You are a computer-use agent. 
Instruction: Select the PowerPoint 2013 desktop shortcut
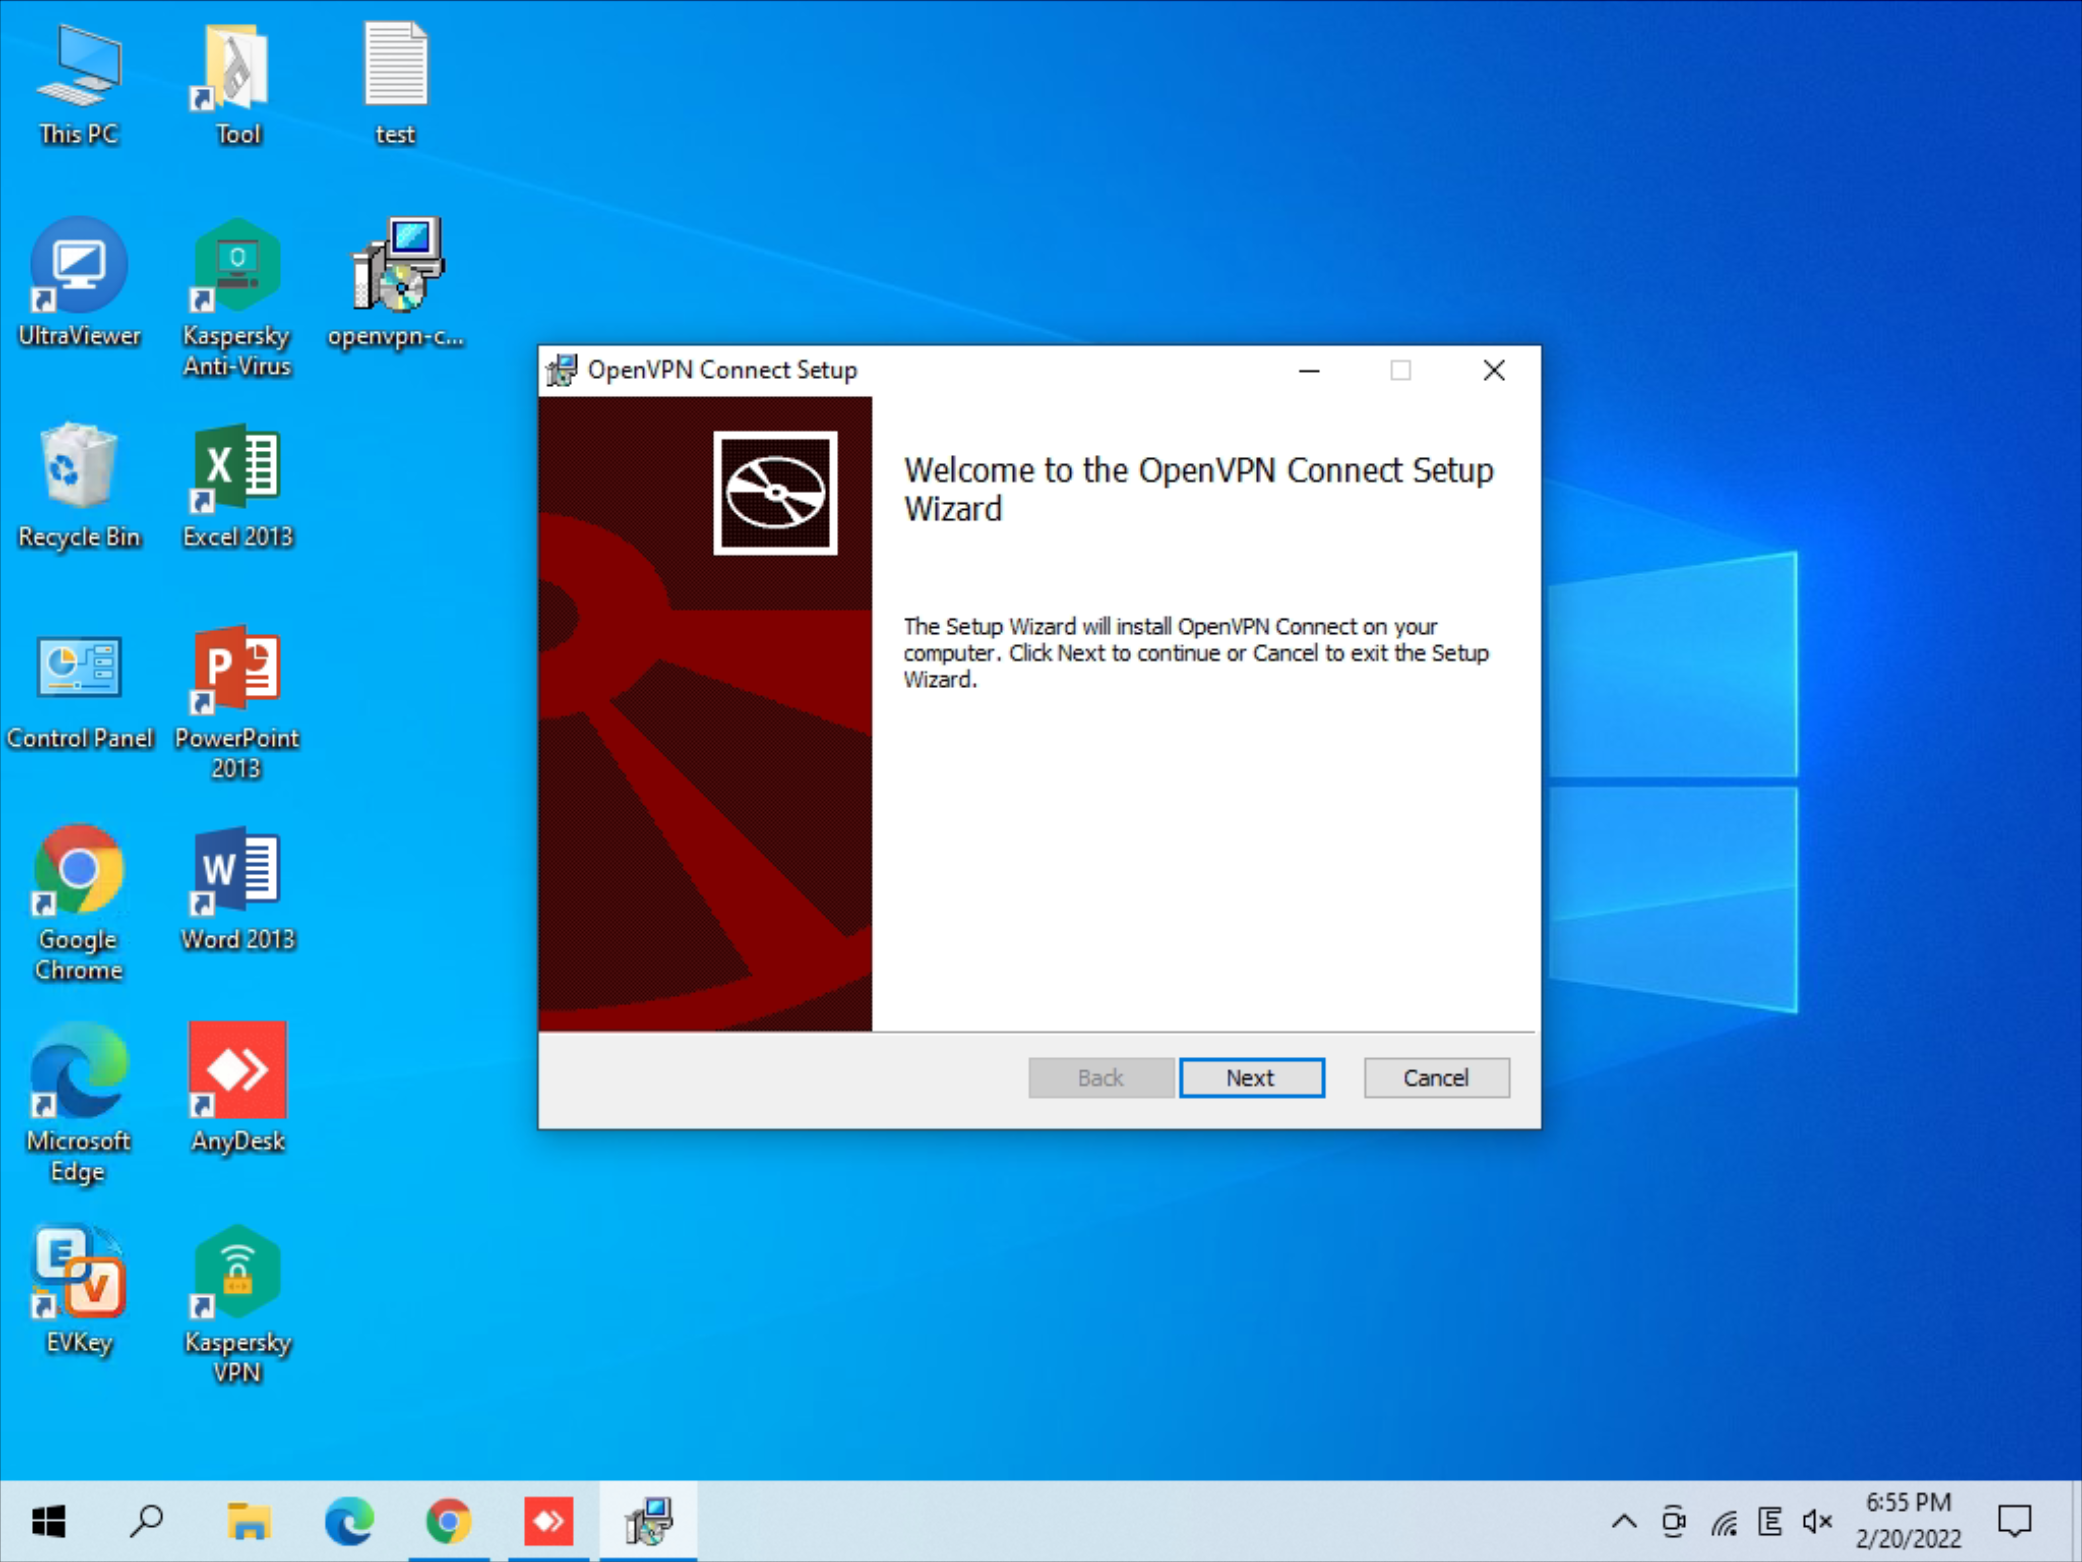tap(237, 670)
